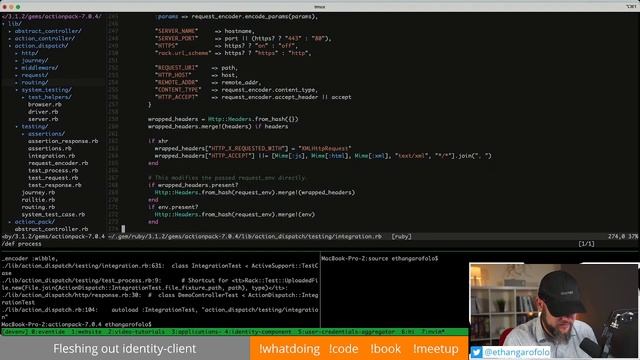The image size is (640, 360).
Task: Click the [1/1] search match counter
Action: point(586,244)
